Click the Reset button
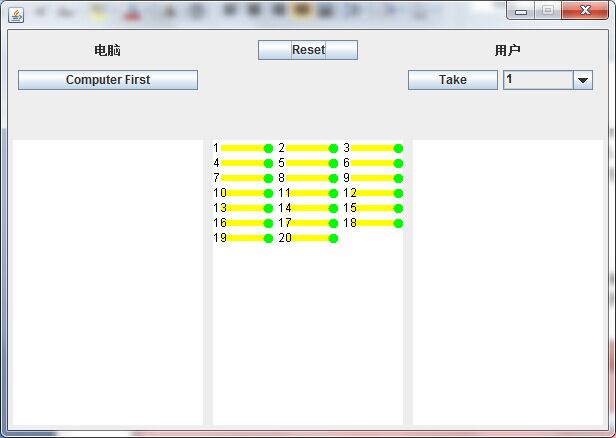Screen dimensions: 616x438 pos(308,50)
